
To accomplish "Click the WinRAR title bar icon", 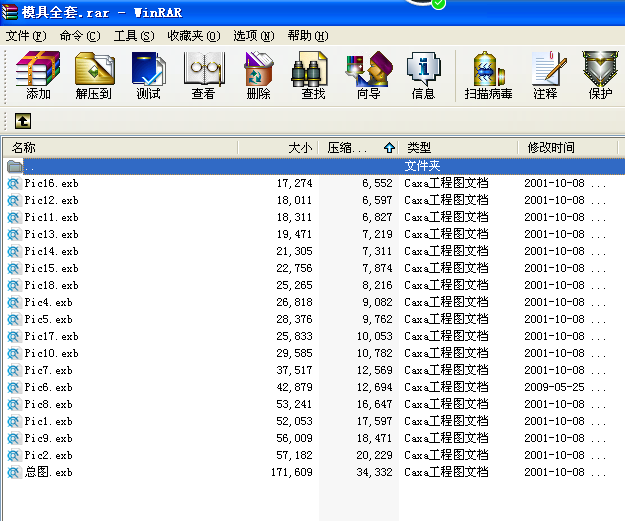I will [10, 12].
